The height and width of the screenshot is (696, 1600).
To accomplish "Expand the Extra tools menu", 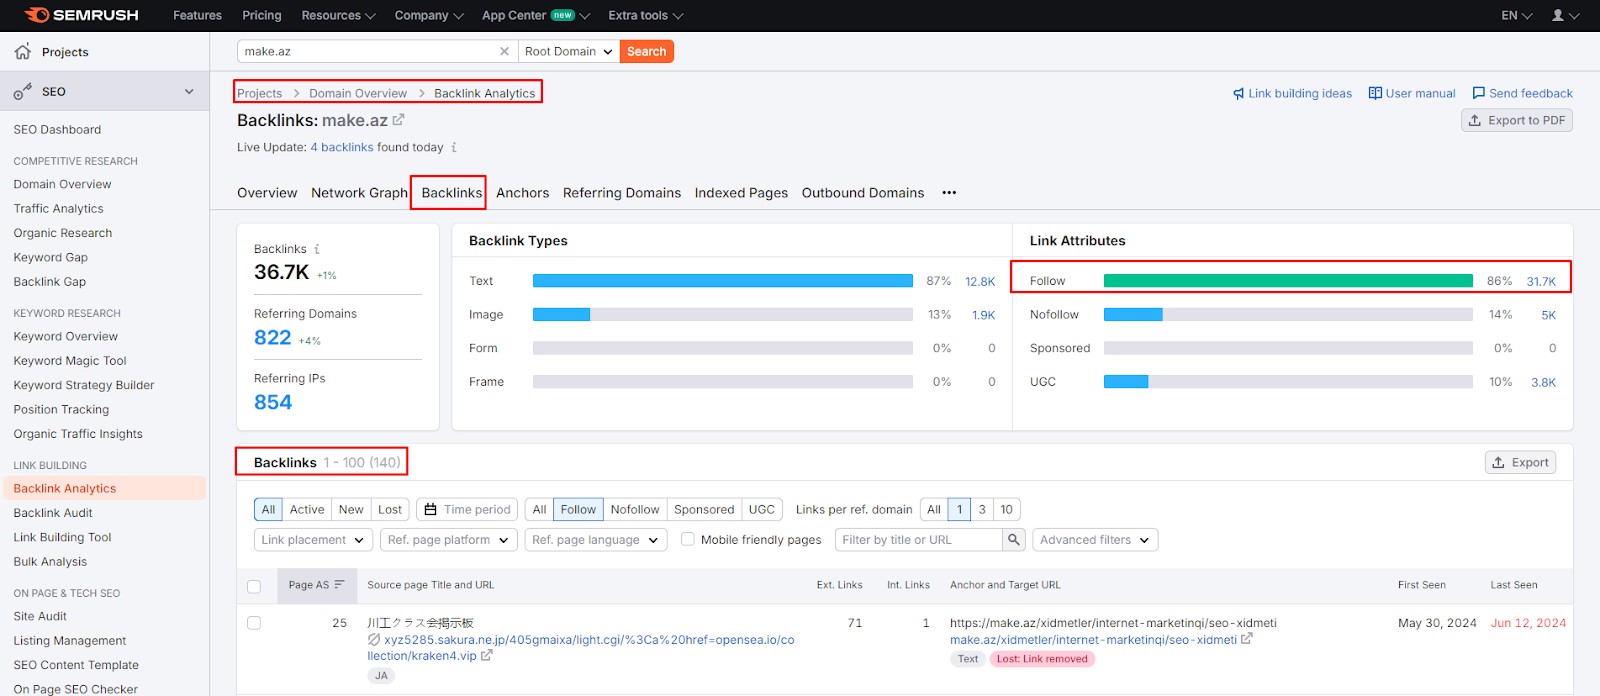I will (646, 15).
